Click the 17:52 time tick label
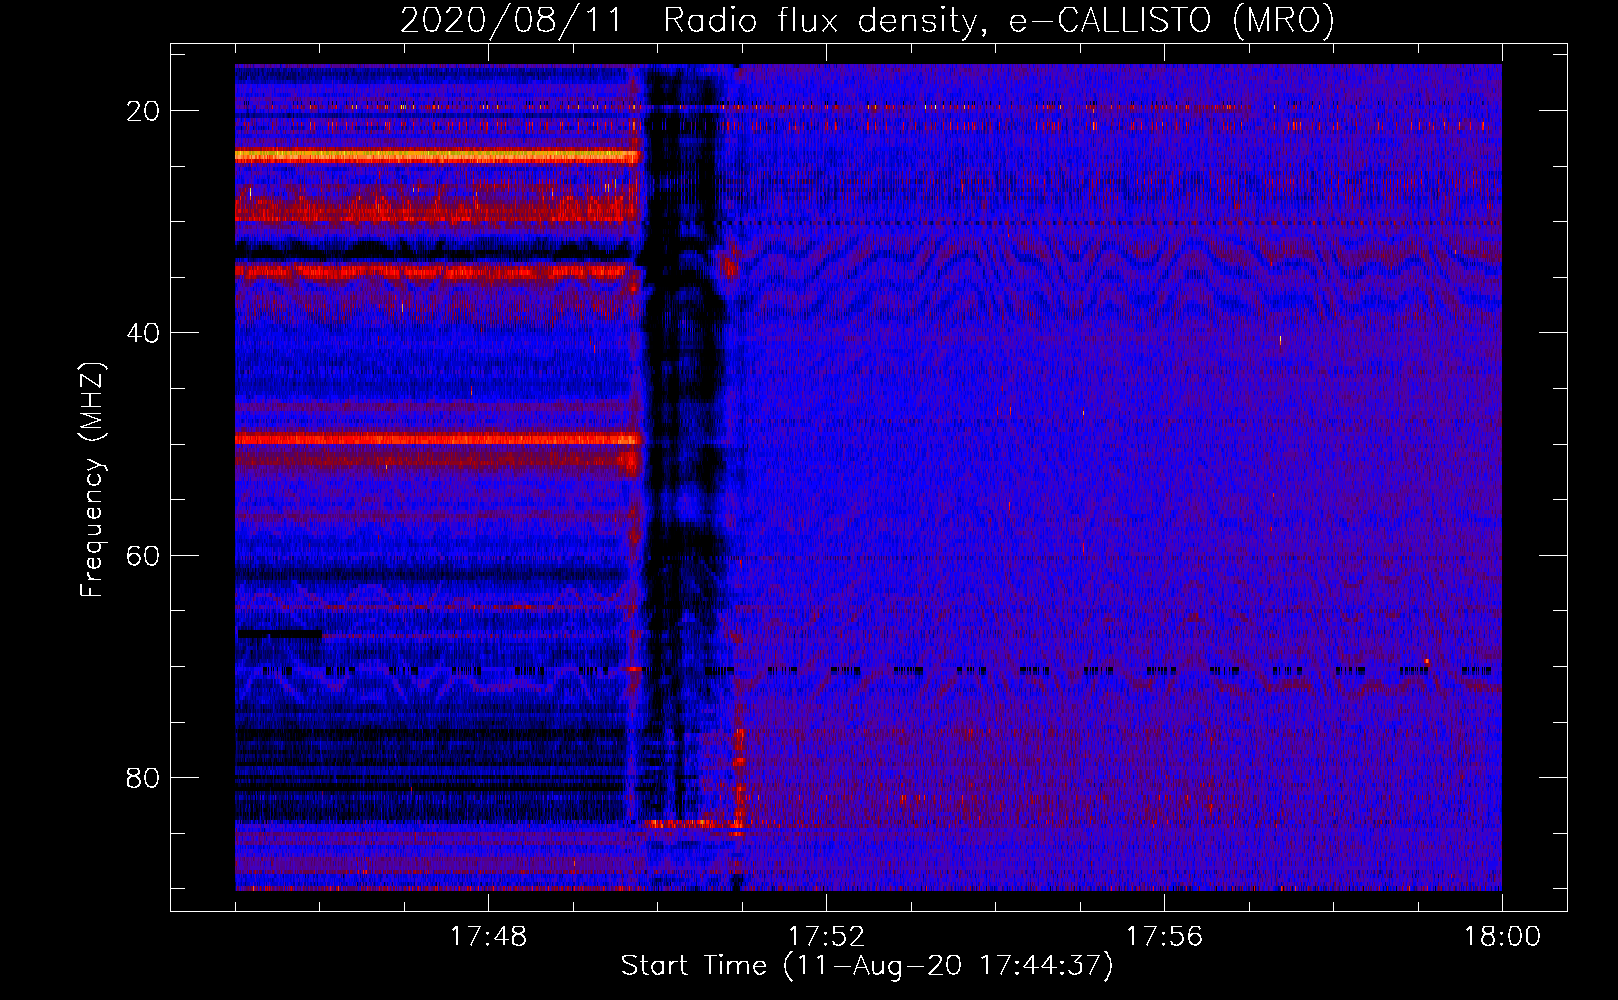The height and width of the screenshot is (1000, 1618). coord(826,937)
